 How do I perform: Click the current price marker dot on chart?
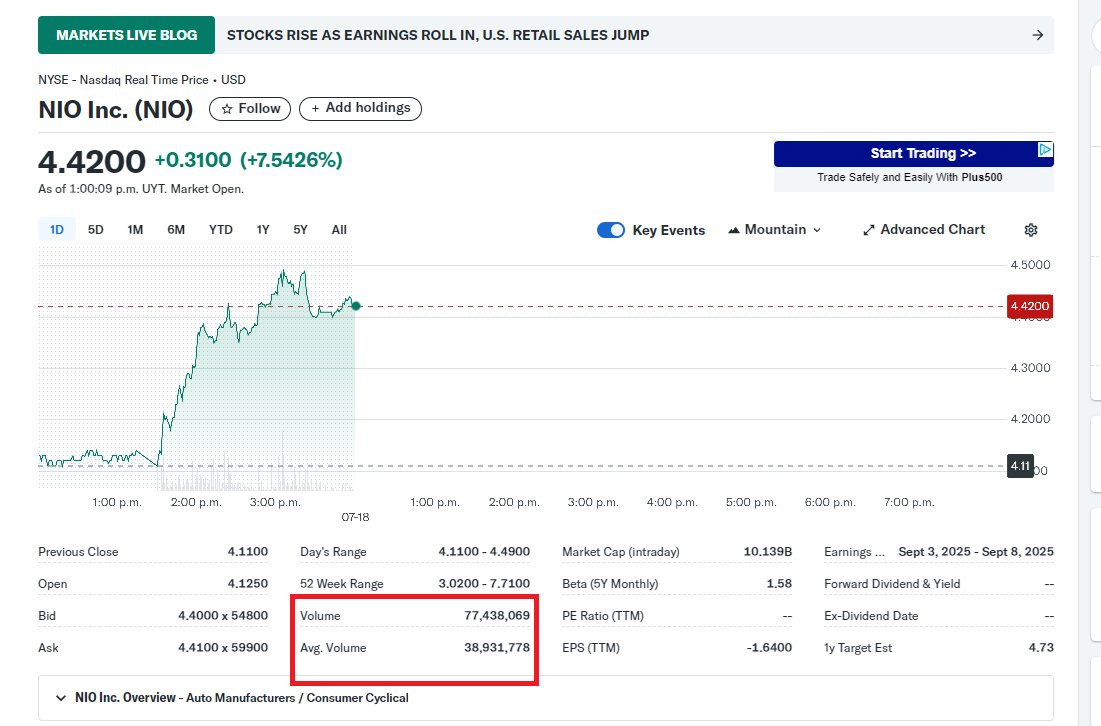coord(356,306)
